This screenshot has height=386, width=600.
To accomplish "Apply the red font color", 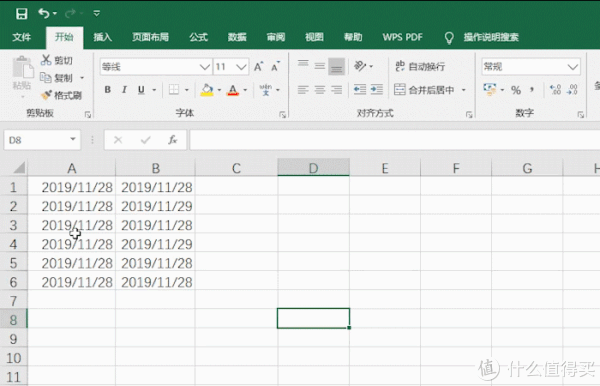I will click(x=233, y=90).
